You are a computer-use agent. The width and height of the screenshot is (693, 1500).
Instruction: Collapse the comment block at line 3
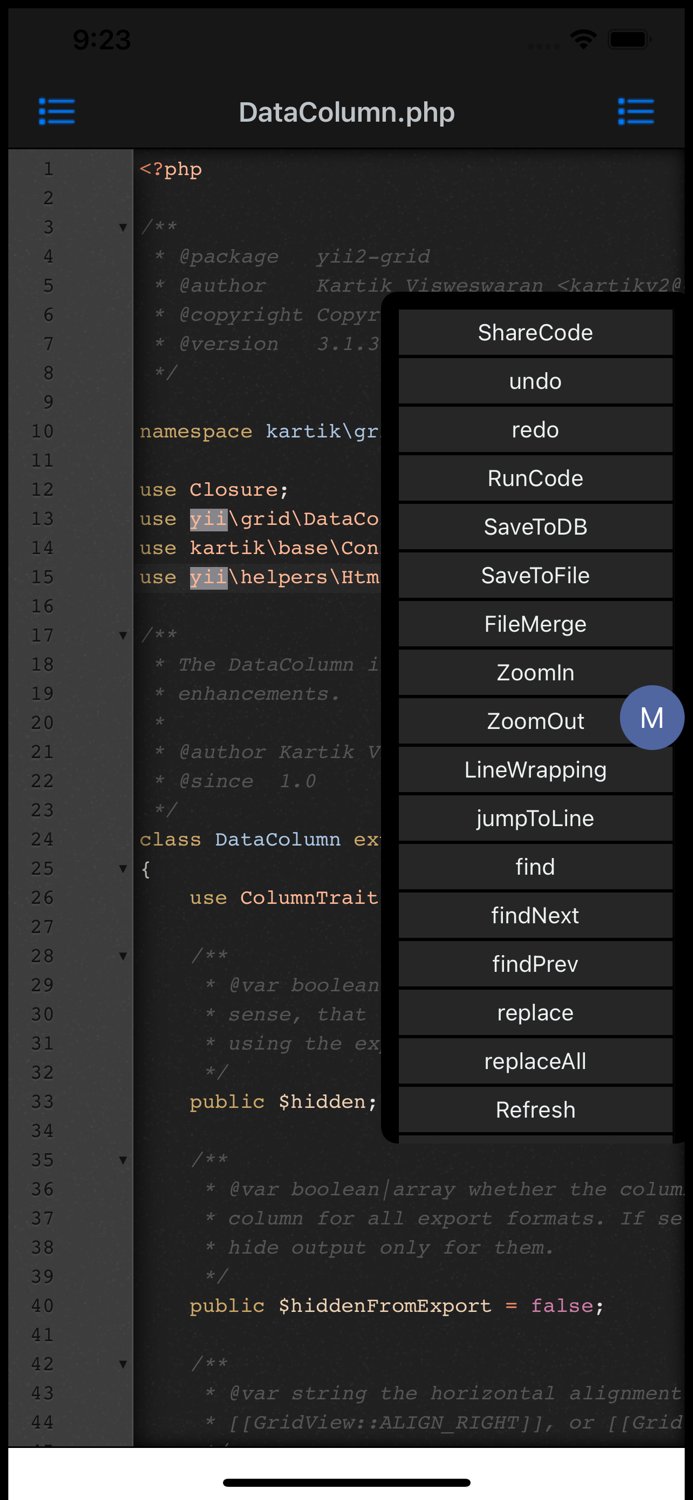(122, 227)
